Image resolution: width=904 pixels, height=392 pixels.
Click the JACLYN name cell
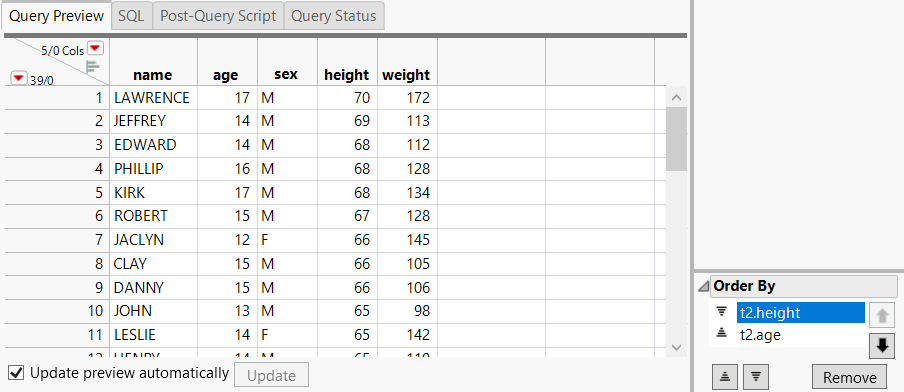click(153, 239)
